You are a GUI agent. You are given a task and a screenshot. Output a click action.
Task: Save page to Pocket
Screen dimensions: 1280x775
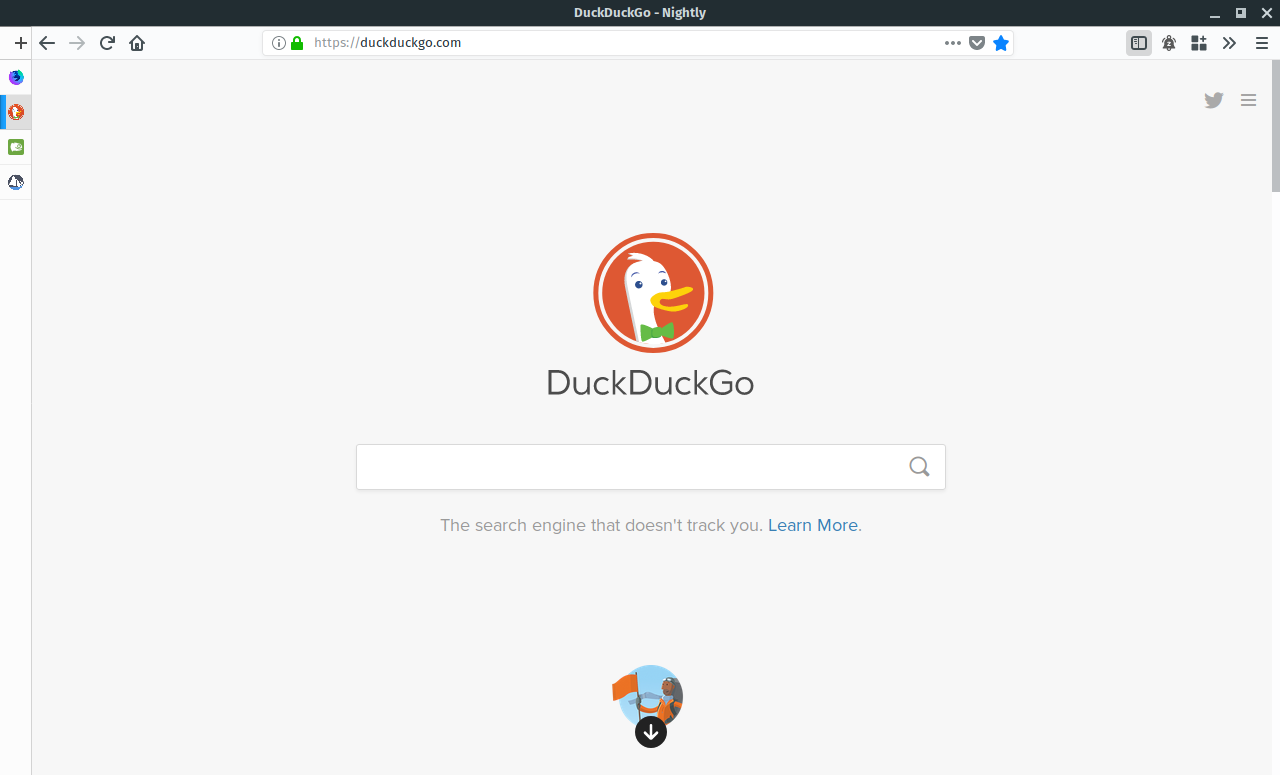click(x=977, y=43)
